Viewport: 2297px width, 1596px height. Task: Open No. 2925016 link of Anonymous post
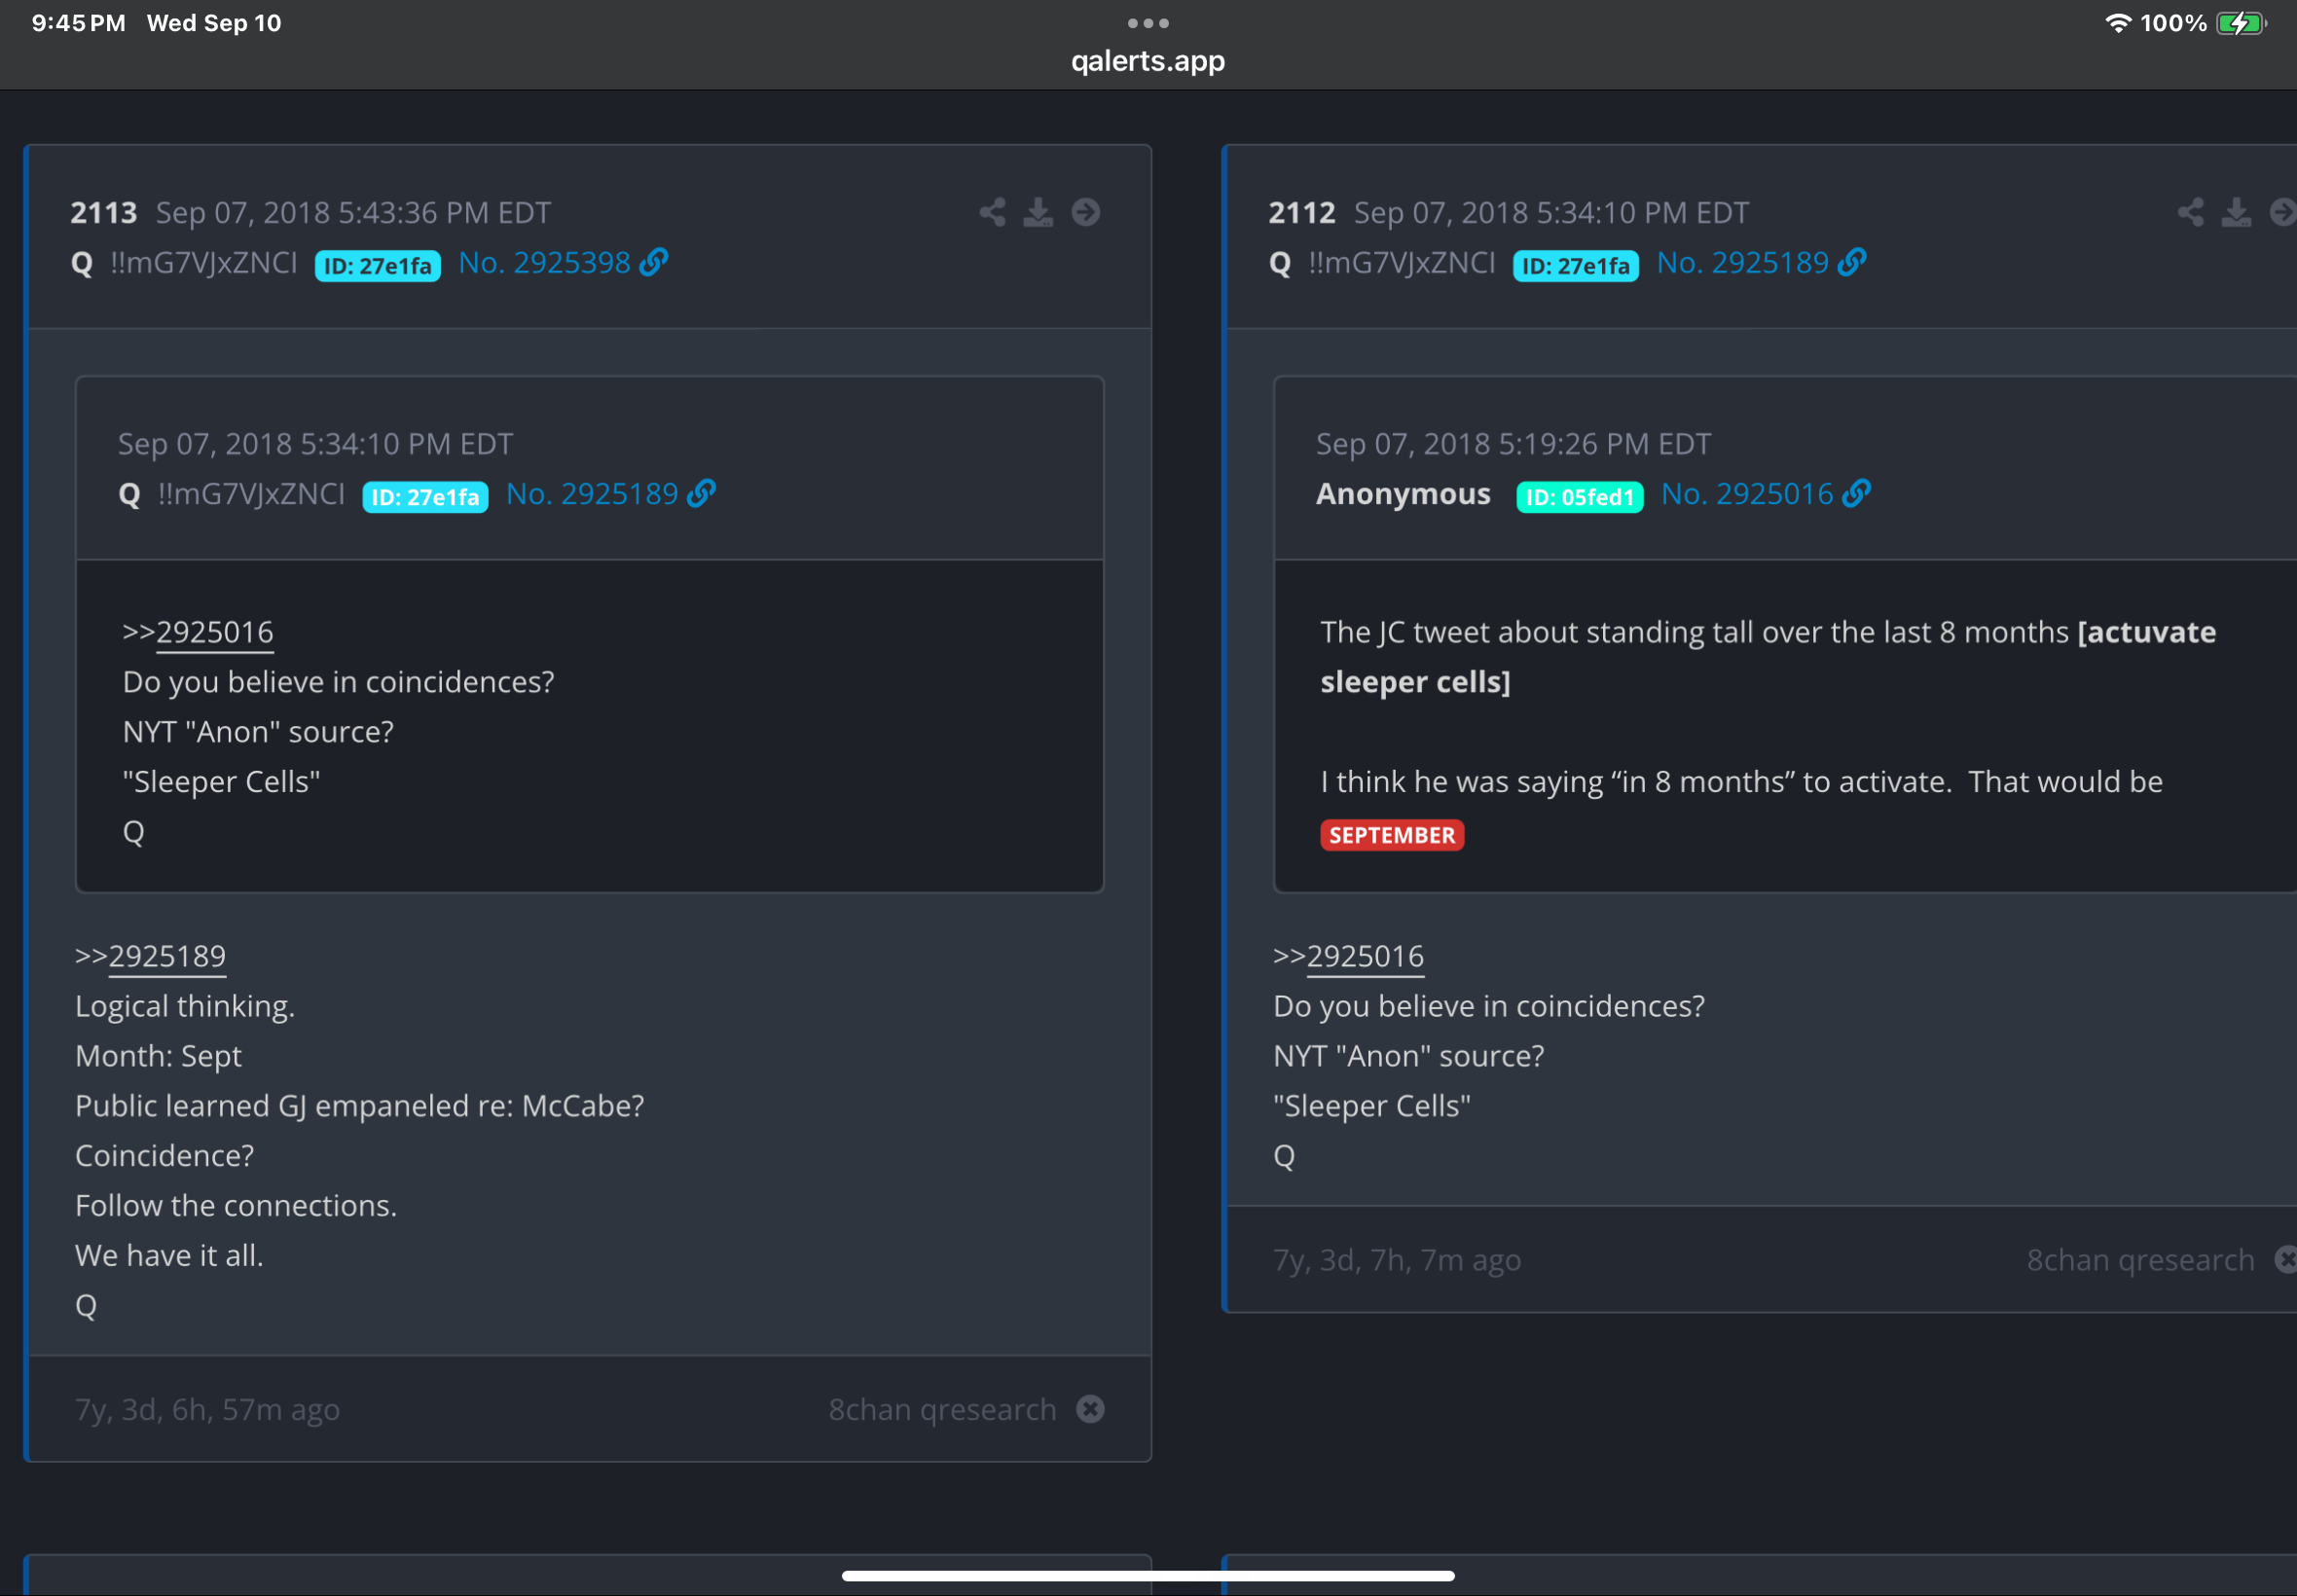click(1747, 494)
